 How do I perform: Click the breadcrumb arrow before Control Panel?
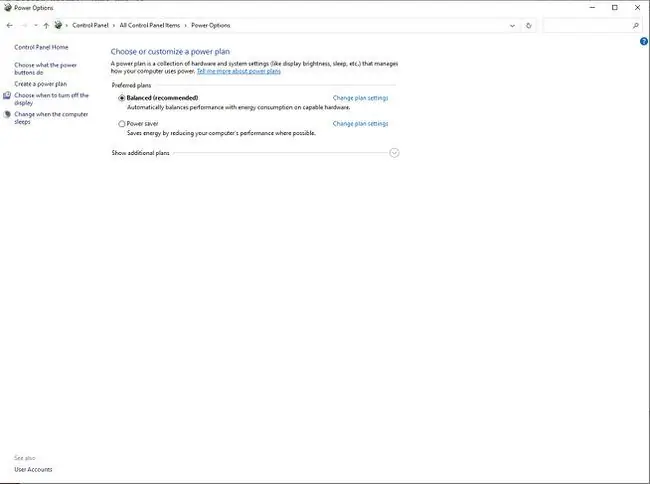(67, 26)
